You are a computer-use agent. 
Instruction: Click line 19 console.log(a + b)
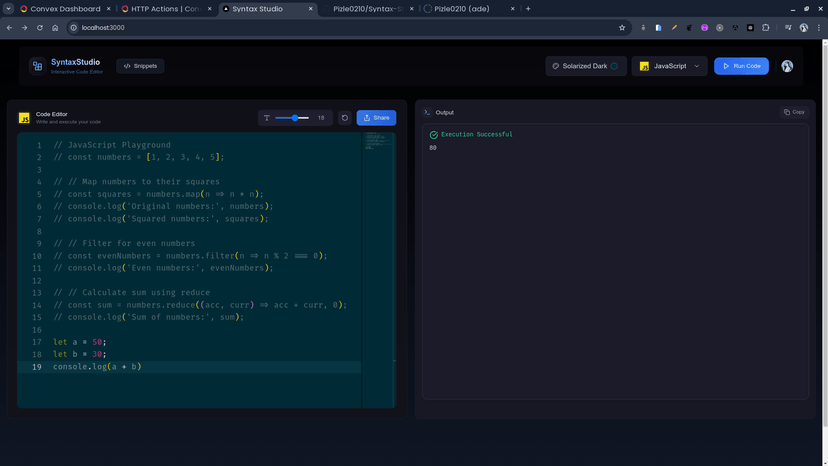click(97, 367)
